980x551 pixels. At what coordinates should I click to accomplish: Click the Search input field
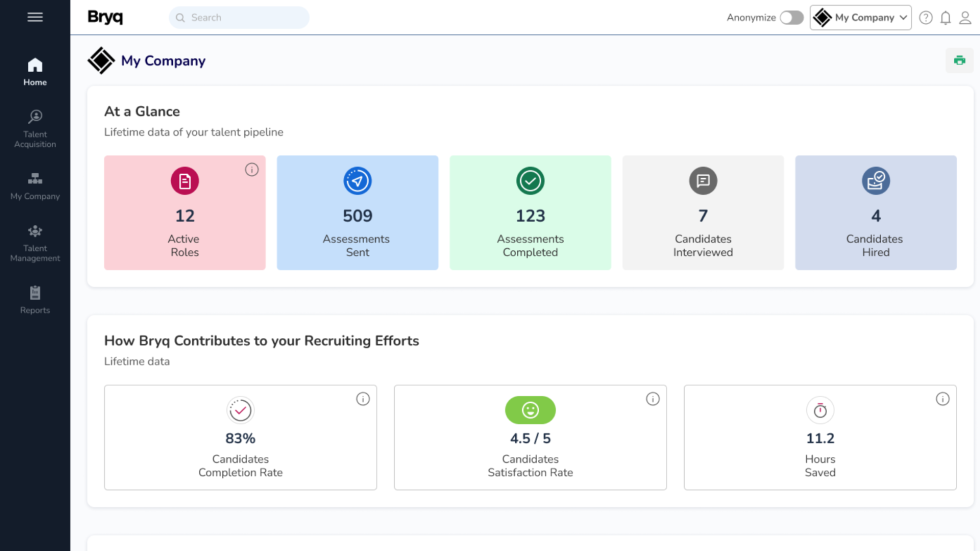240,18
